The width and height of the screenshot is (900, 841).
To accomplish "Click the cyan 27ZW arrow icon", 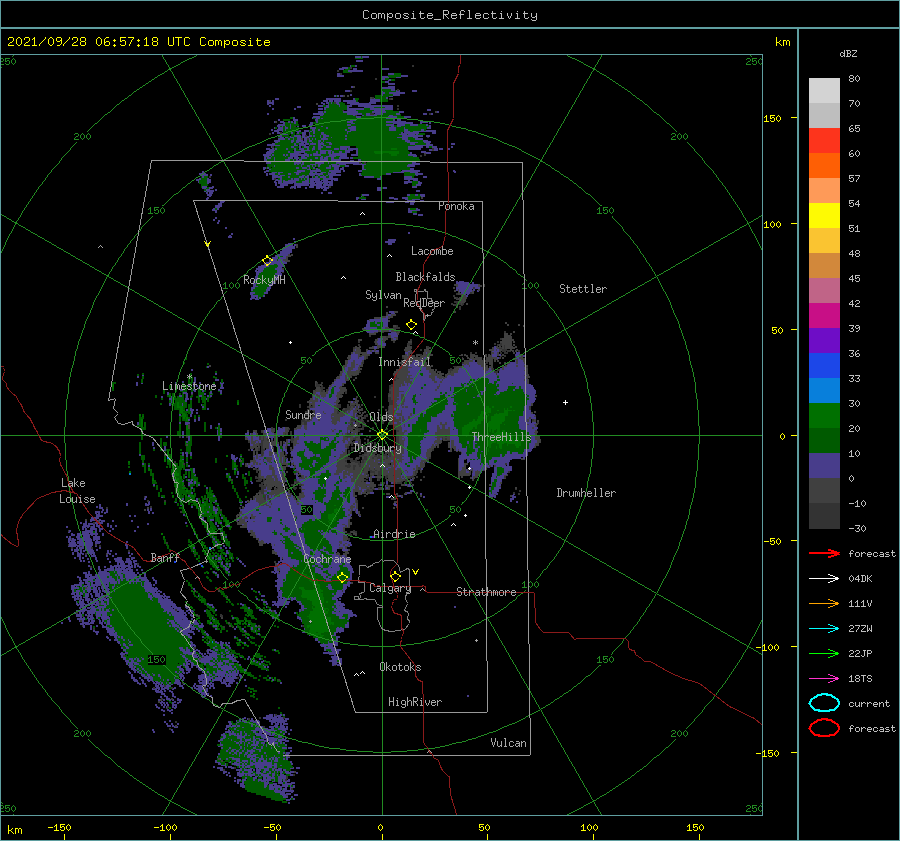I will coord(824,629).
